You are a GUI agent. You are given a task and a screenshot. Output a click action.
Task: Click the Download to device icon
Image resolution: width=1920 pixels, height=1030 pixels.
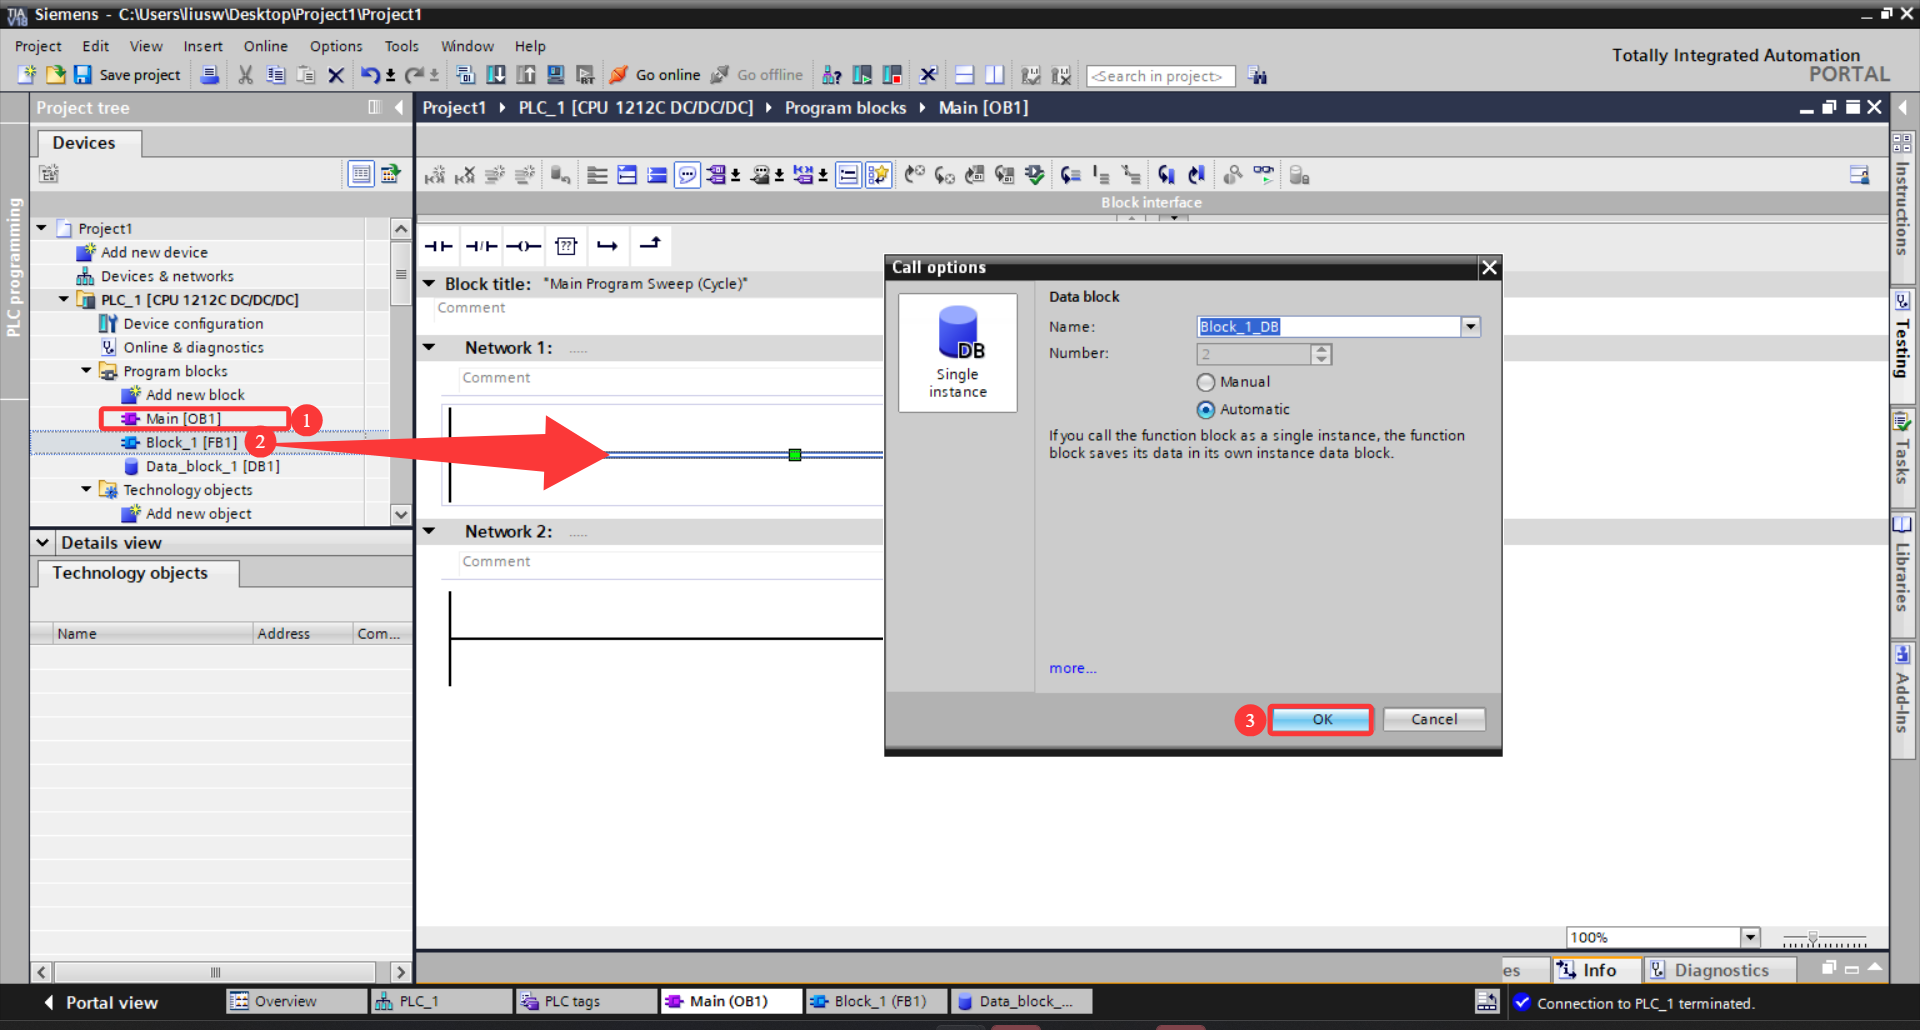(496, 75)
